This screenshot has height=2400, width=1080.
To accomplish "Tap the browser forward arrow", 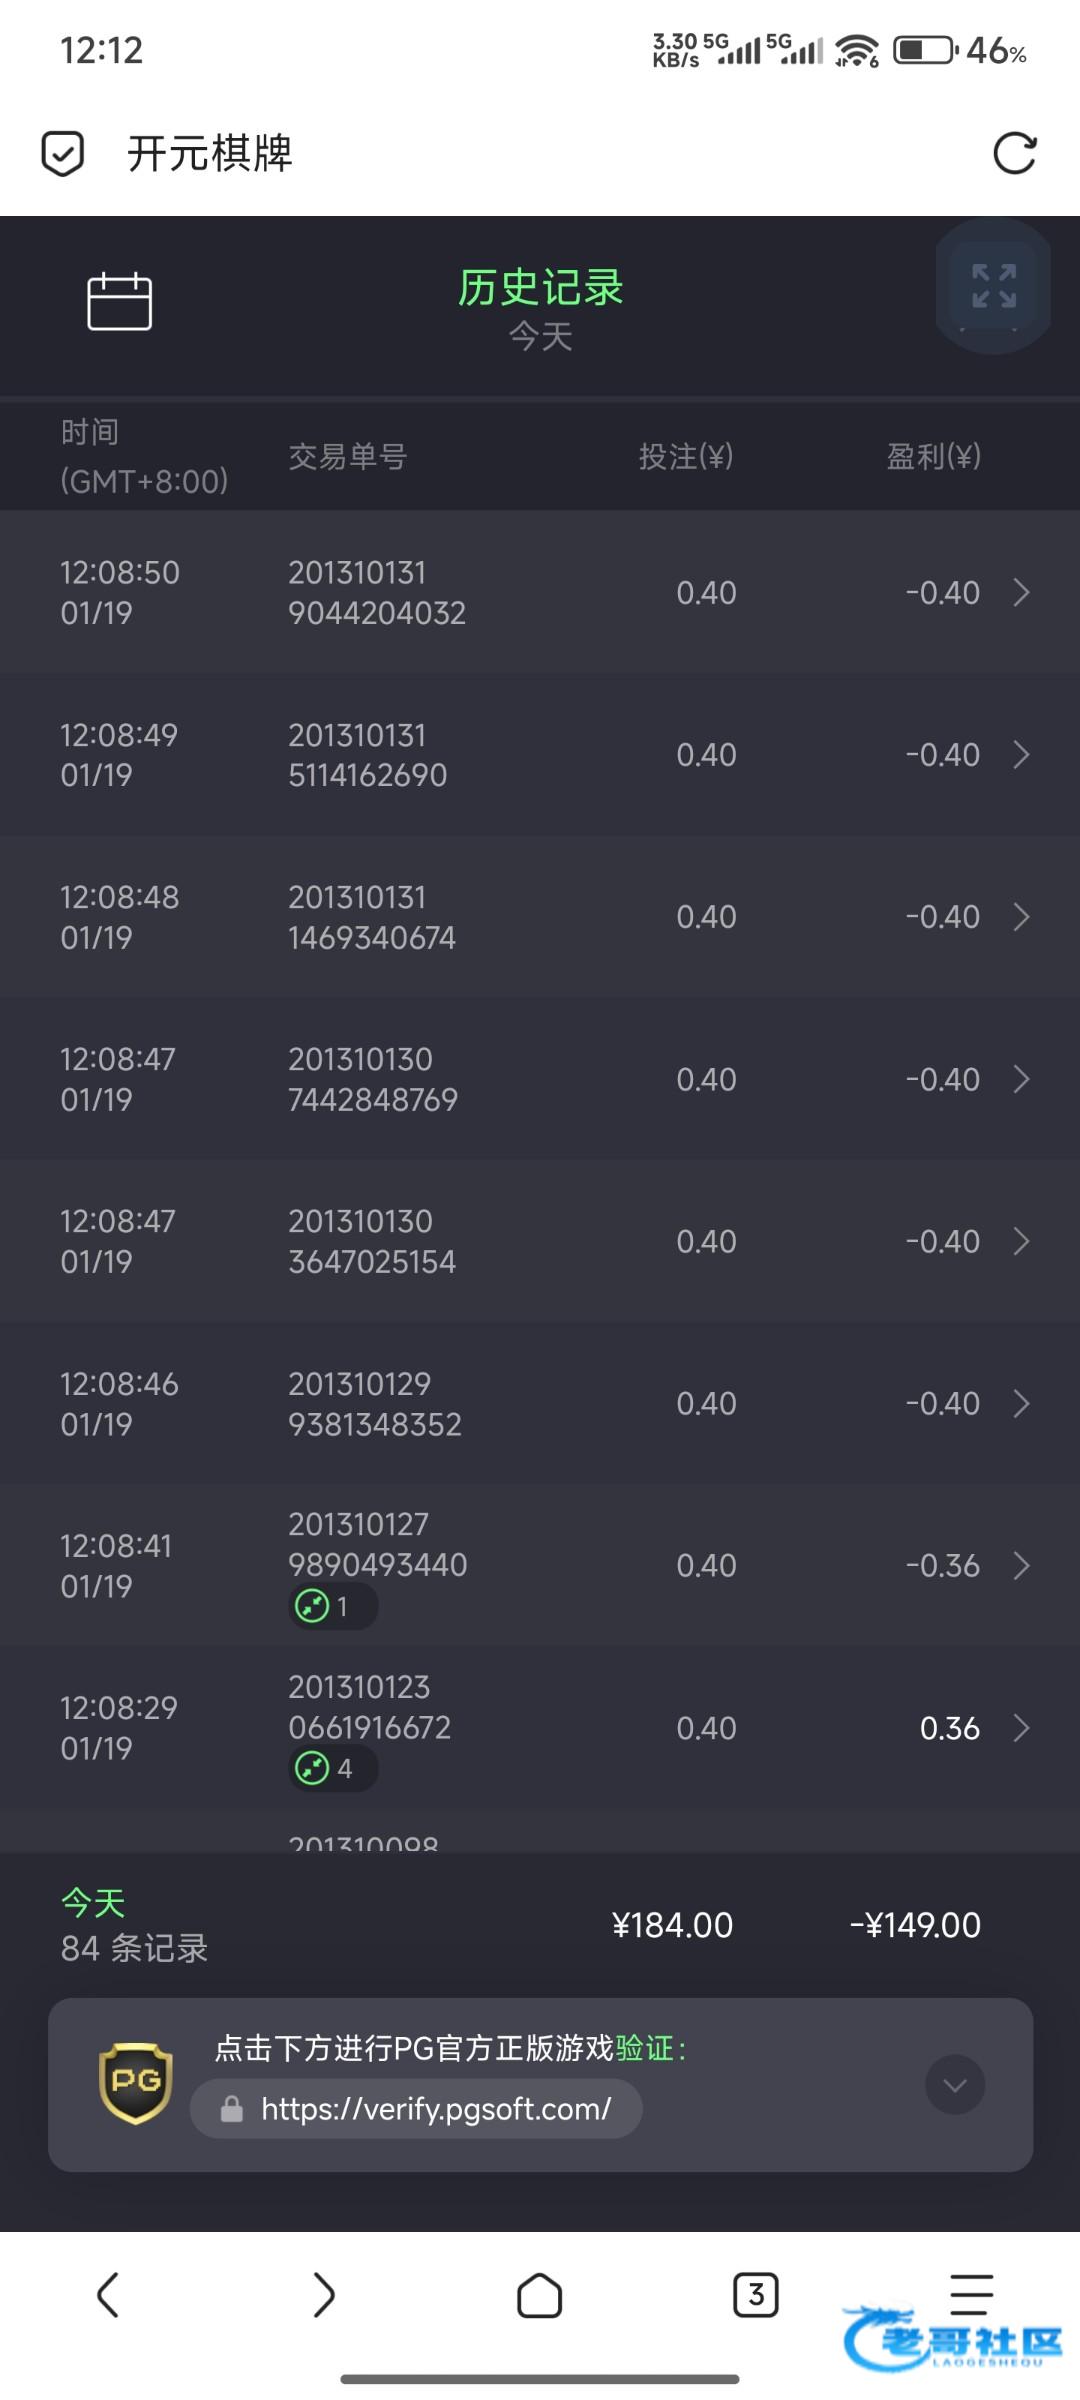I will [323, 2294].
